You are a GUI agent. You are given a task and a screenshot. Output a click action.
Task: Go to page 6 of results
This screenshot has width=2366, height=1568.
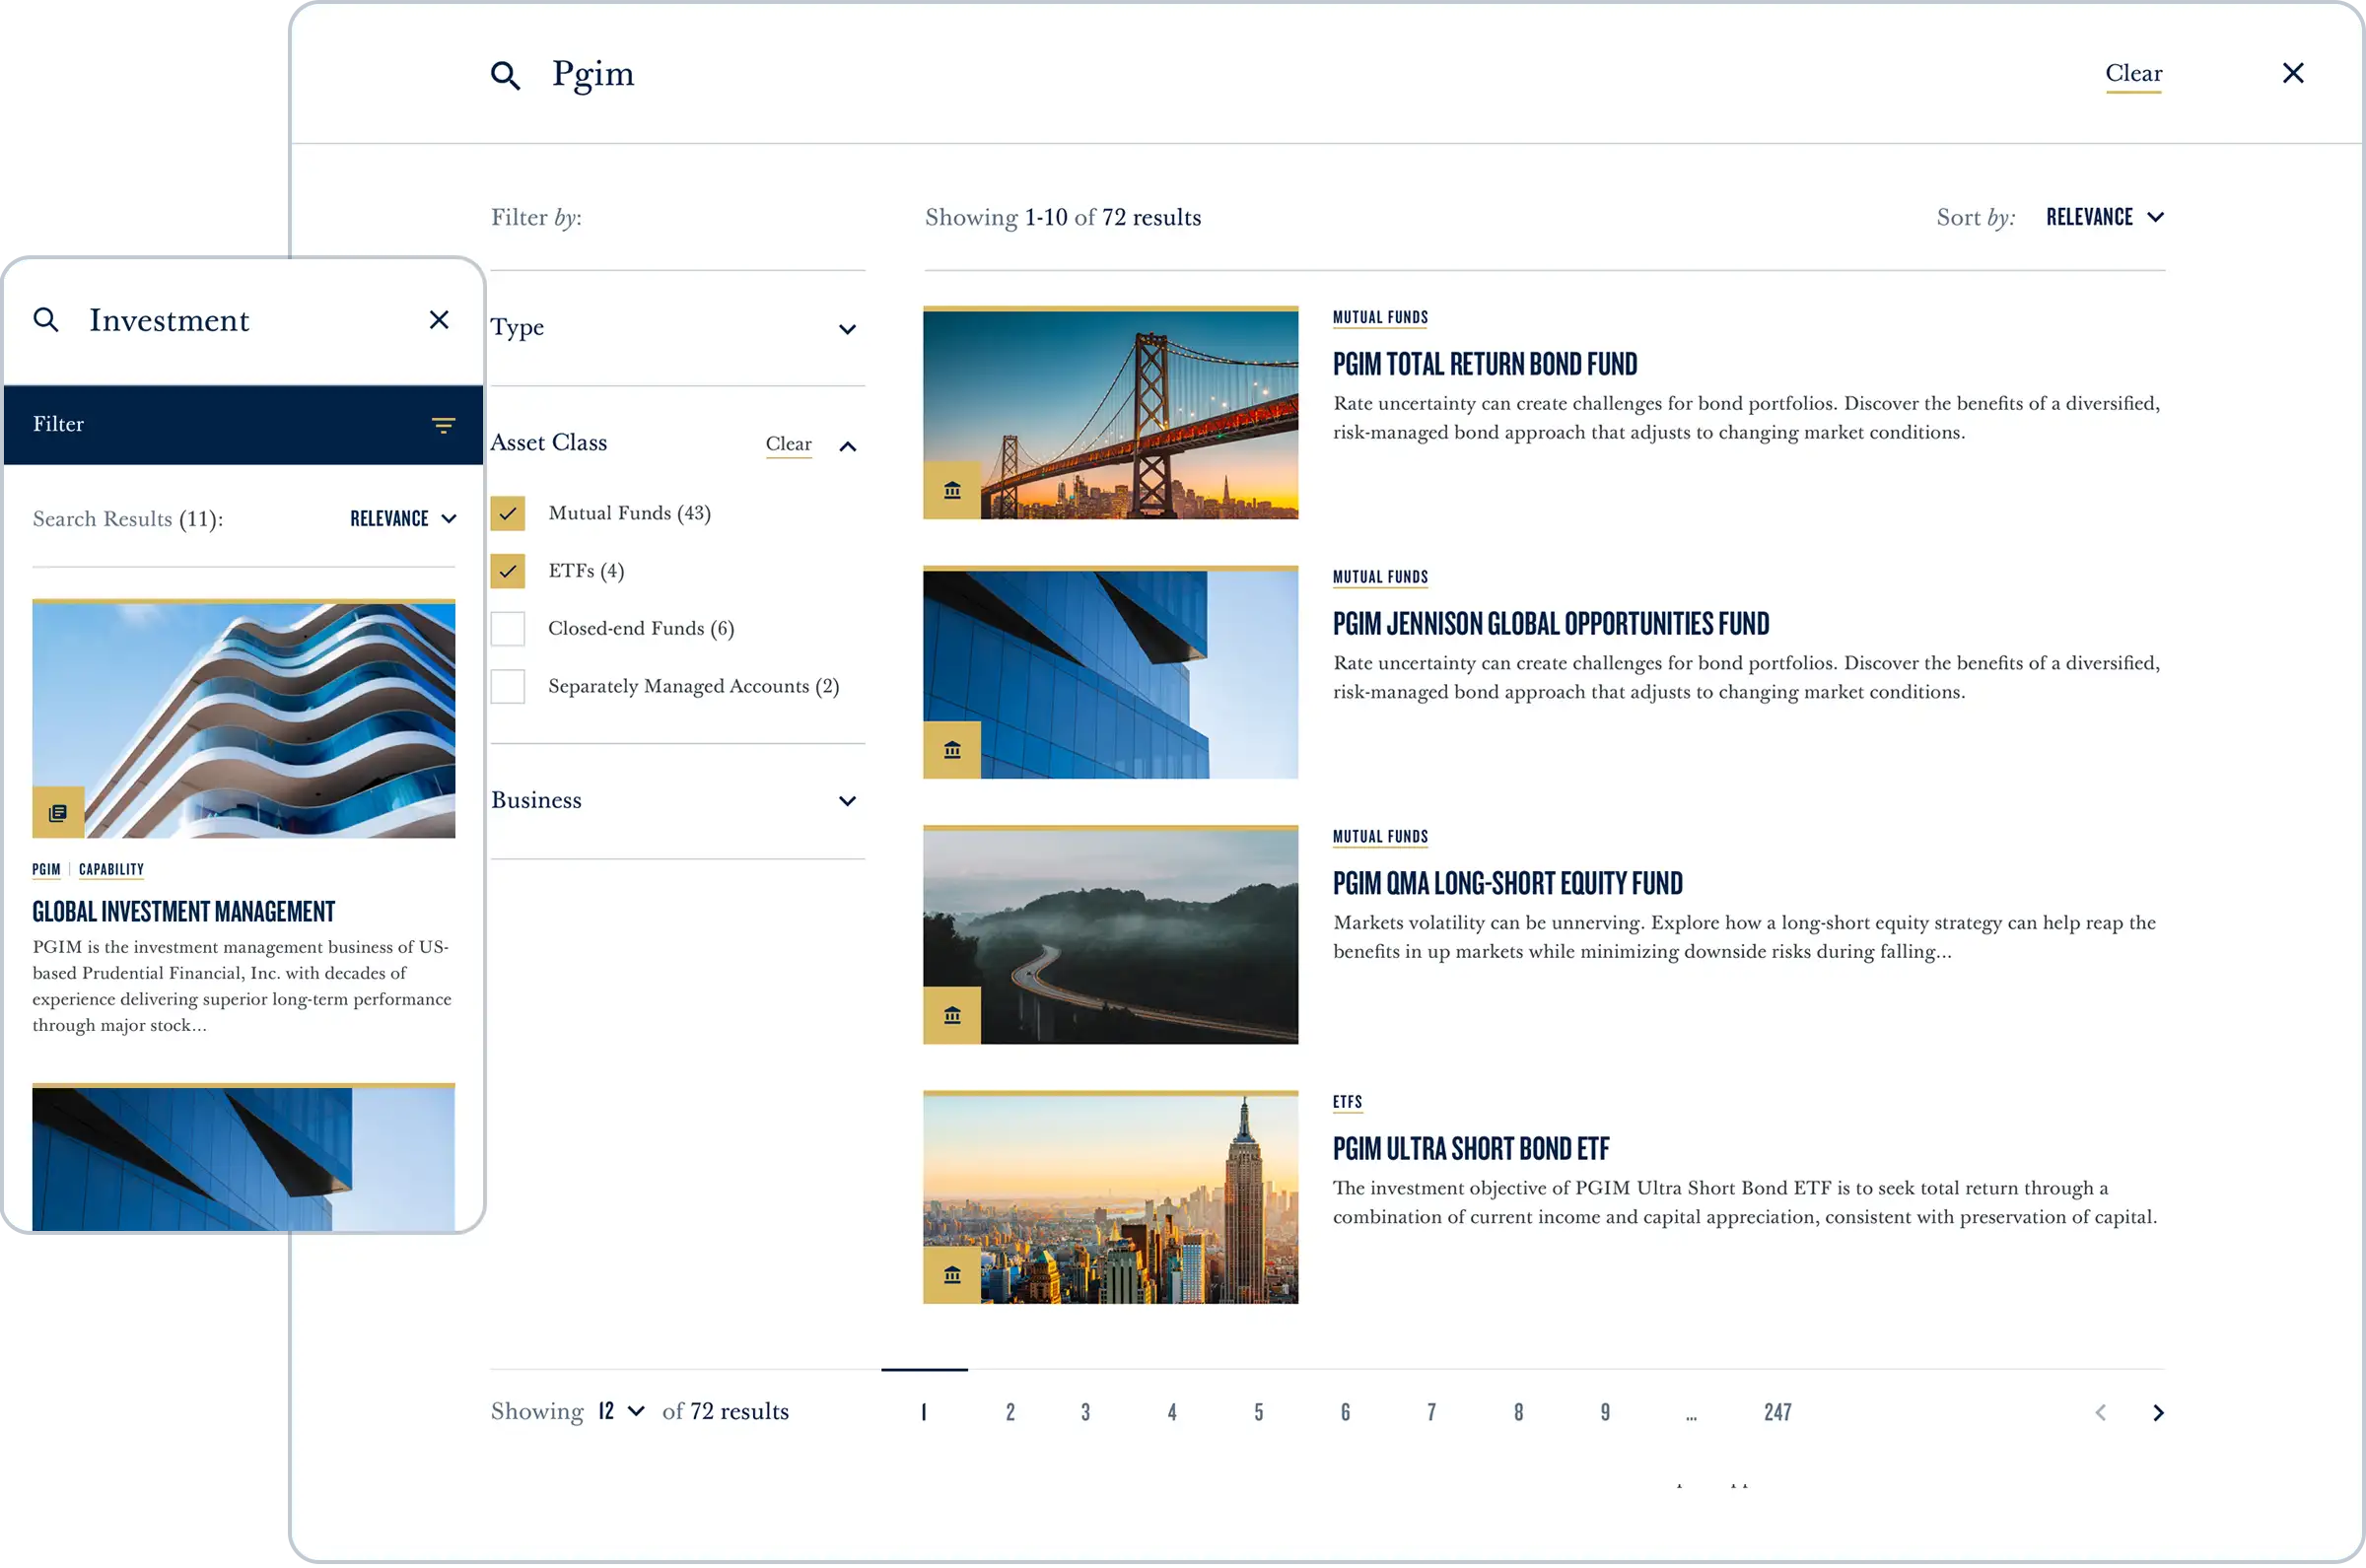pyautogui.click(x=1346, y=1413)
